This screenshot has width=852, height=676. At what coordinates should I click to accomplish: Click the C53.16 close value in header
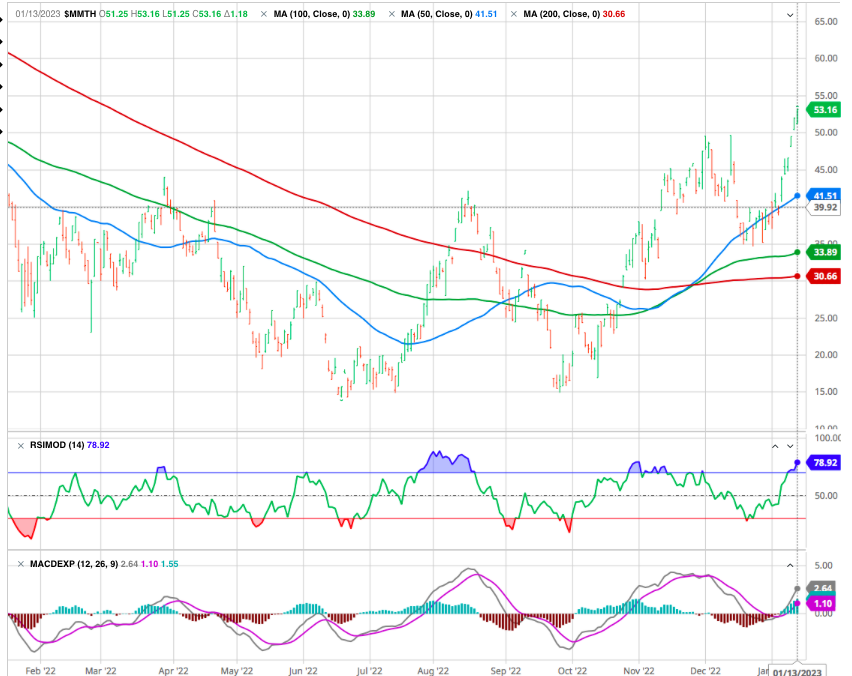tap(208, 14)
